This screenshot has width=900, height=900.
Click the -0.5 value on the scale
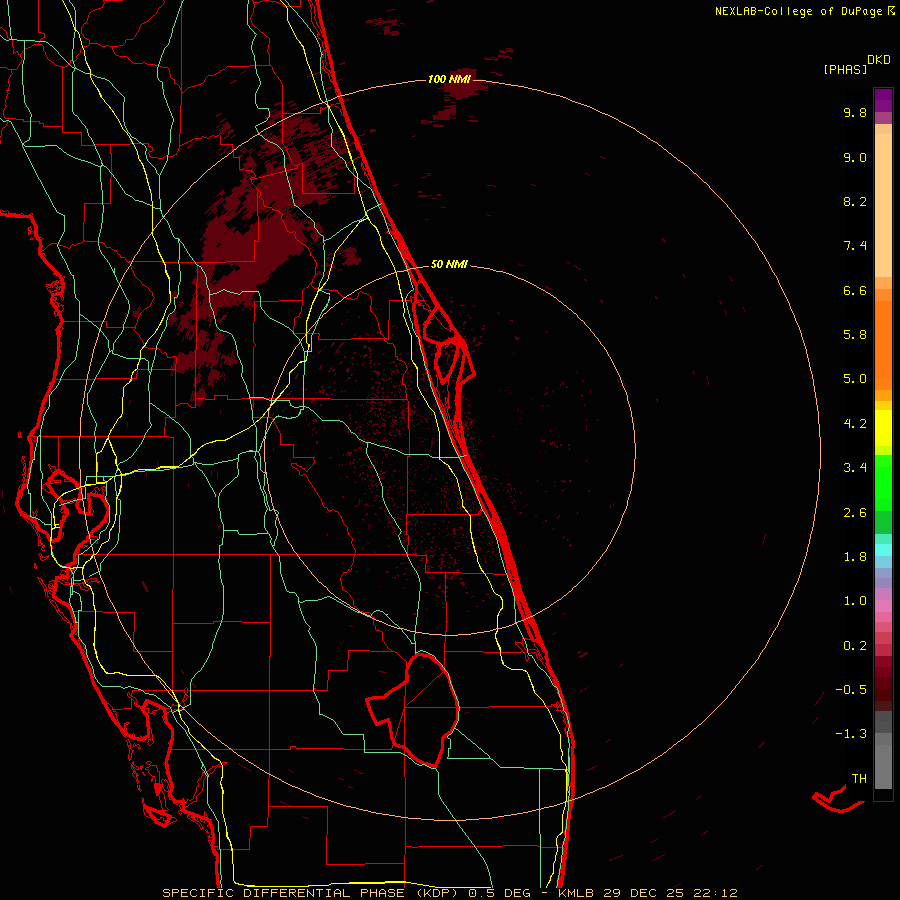(851, 690)
